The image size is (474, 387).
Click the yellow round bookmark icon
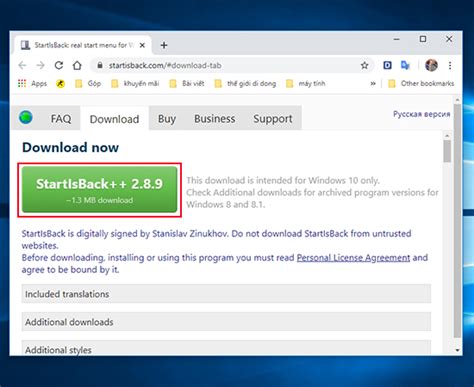point(60,83)
